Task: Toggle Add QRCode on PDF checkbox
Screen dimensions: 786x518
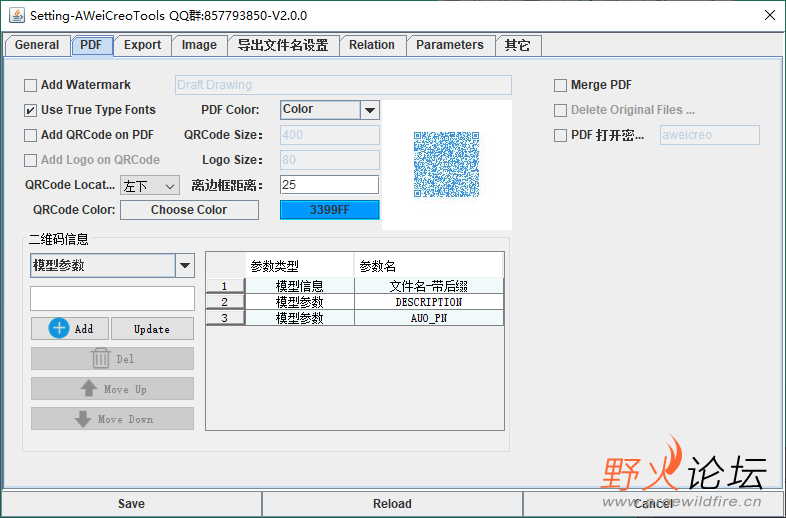Action: point(31,135)
